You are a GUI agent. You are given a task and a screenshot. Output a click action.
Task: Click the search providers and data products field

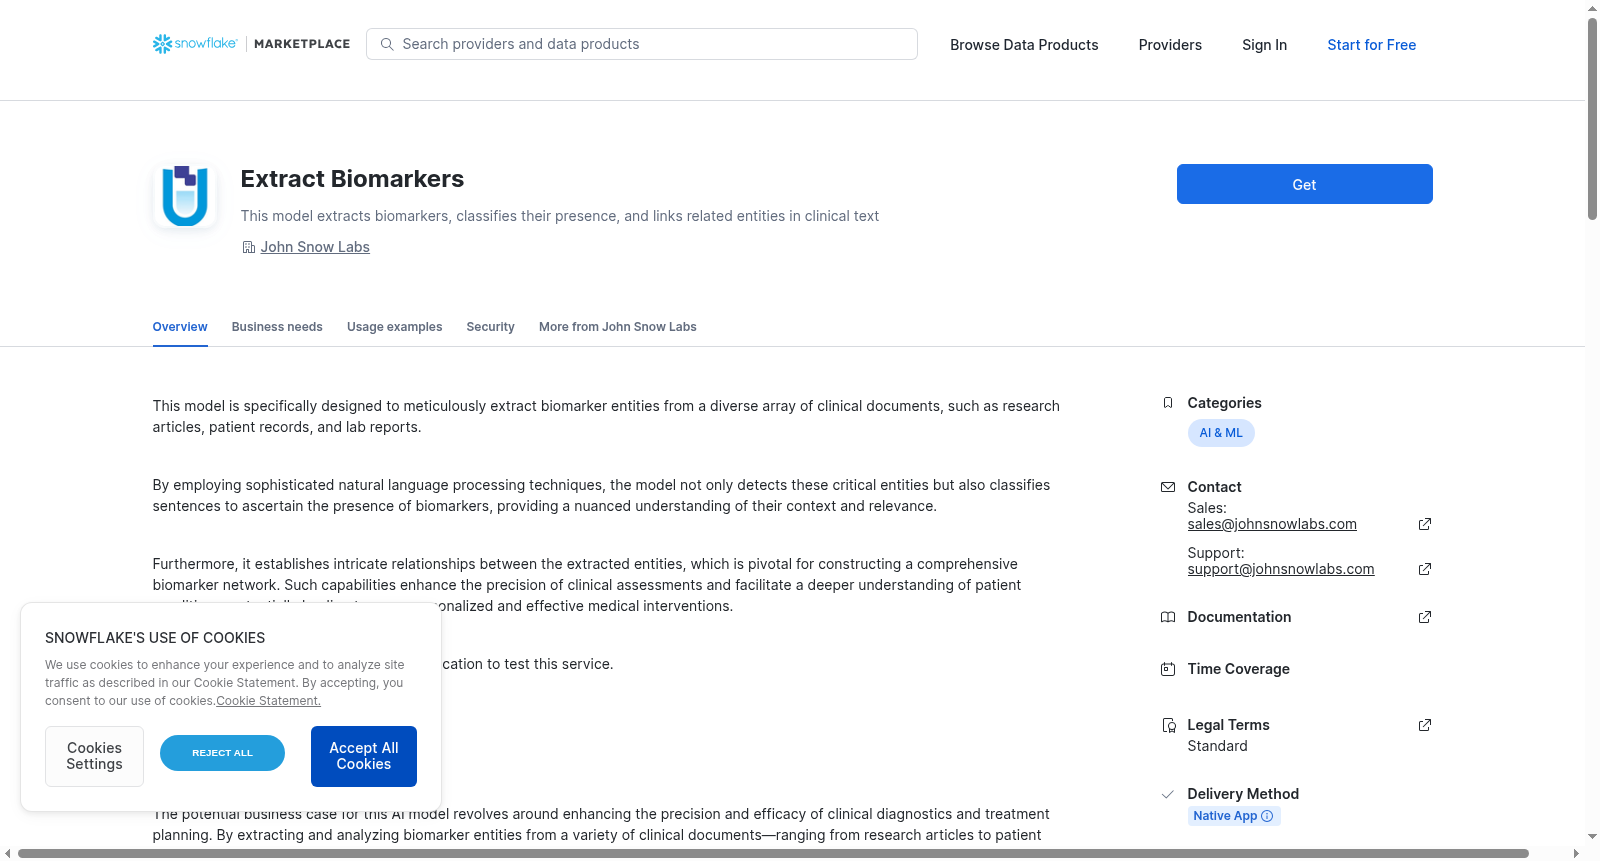pos(642,44)
